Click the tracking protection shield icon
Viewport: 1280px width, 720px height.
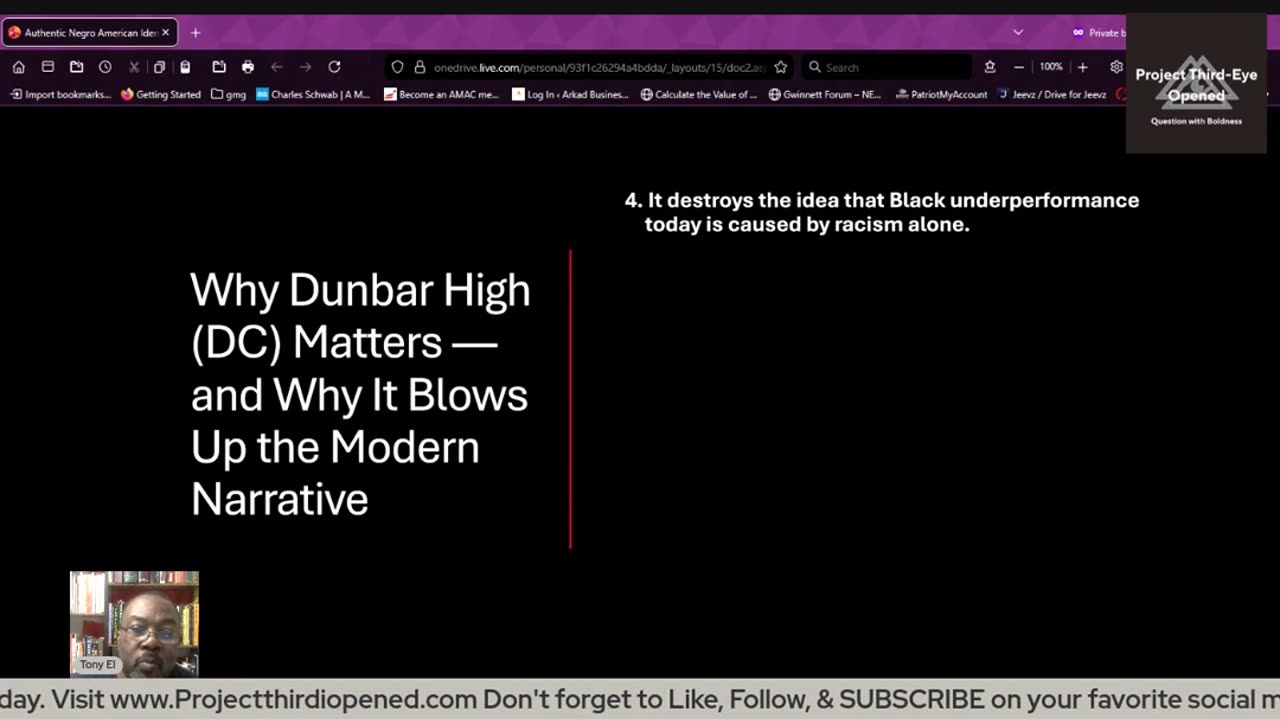tap(397, 67)
